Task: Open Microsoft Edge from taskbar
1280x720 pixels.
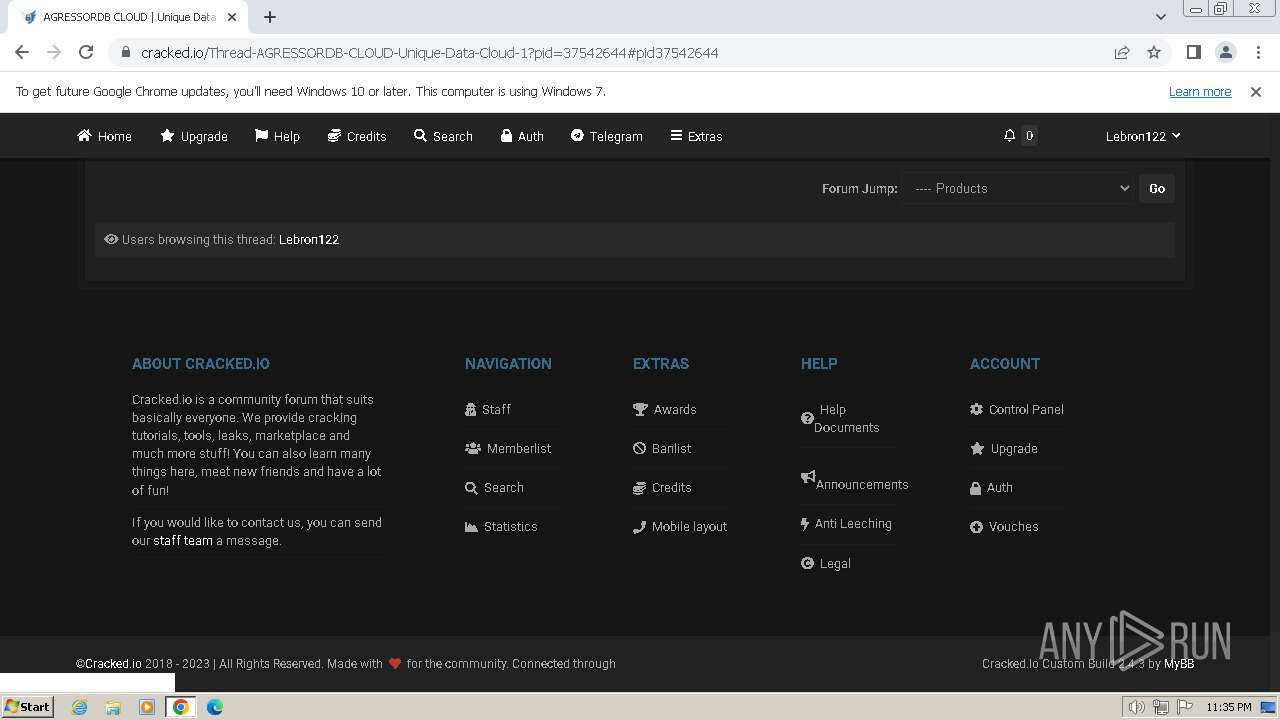Action: 214,707
